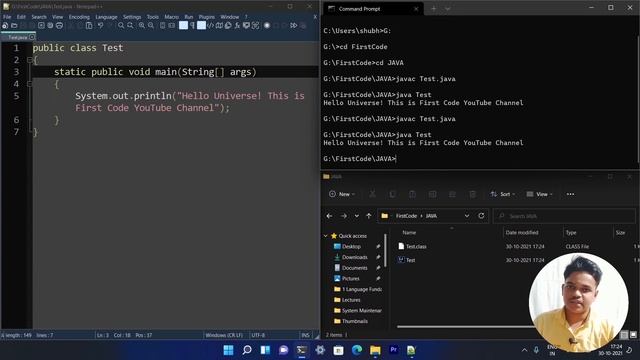Open address bar history dropdown
Image resolution: width=640 pixels, height=360 pixels.
[x=467, y=216]
